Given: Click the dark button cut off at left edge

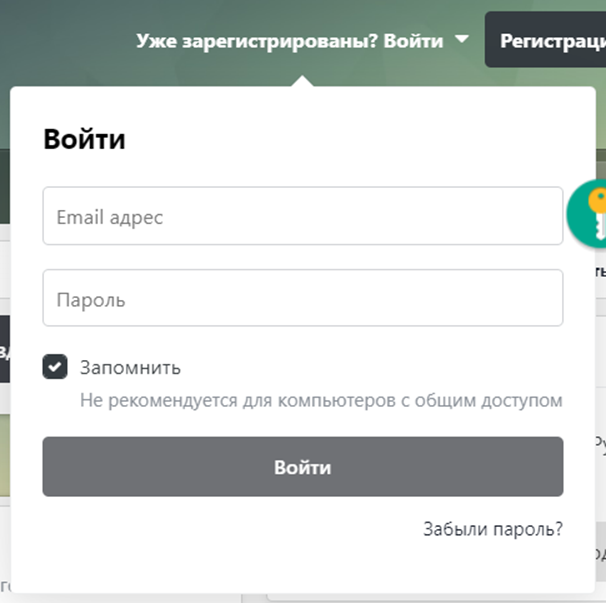Looking at the screenshot, I should pos(4,349).
